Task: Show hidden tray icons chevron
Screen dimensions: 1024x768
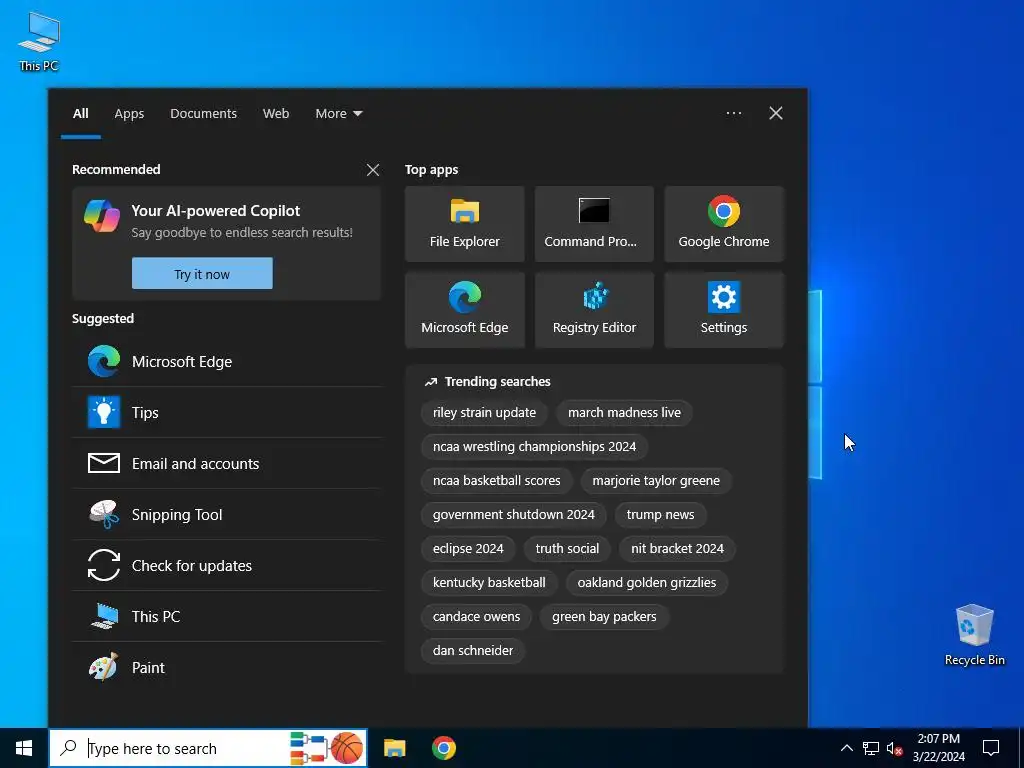Action: coord(846,748)
